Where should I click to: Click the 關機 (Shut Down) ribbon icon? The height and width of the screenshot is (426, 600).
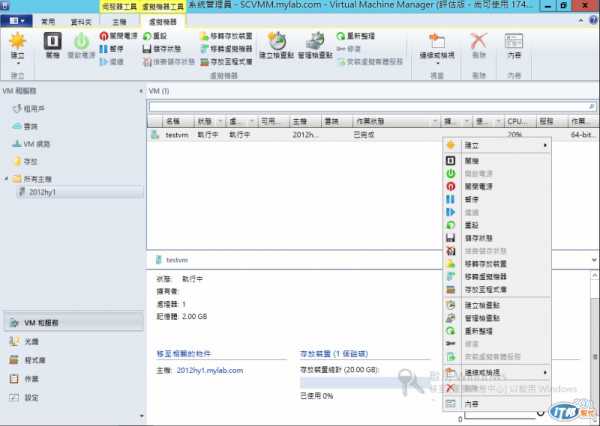point(52,45)
